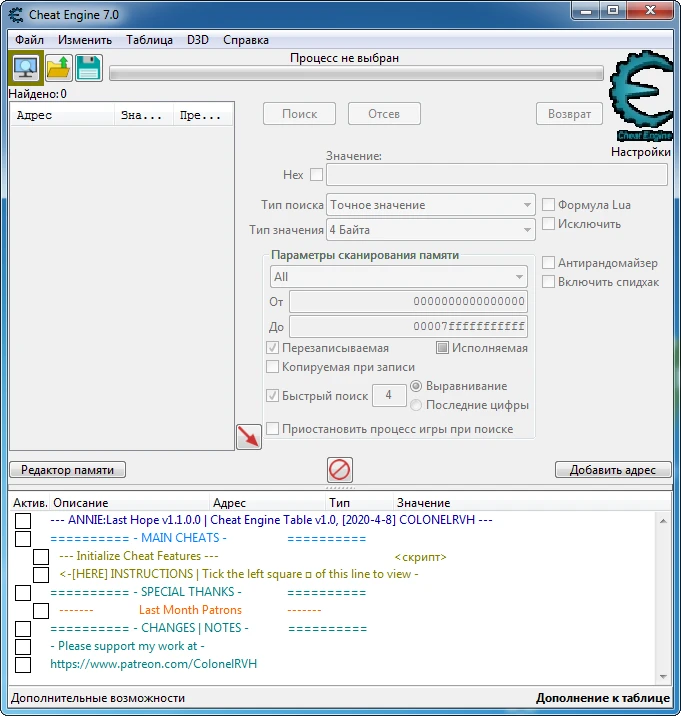
Task: Activate CHANGES | NOTES entry checkbox
Action: [23, 629]
